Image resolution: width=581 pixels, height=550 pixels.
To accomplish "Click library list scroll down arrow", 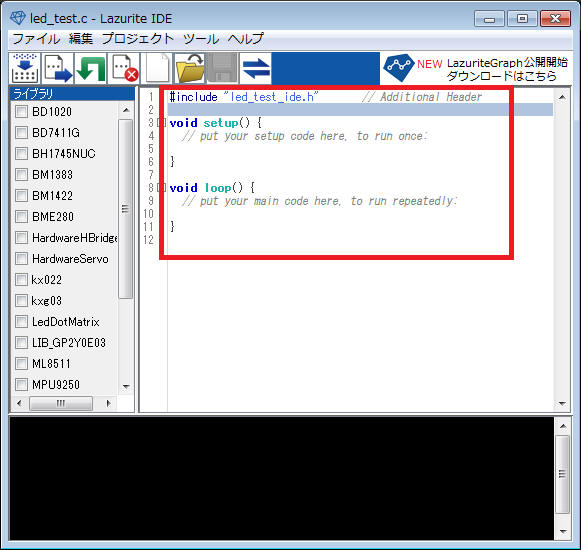I will tap(126, 387).
